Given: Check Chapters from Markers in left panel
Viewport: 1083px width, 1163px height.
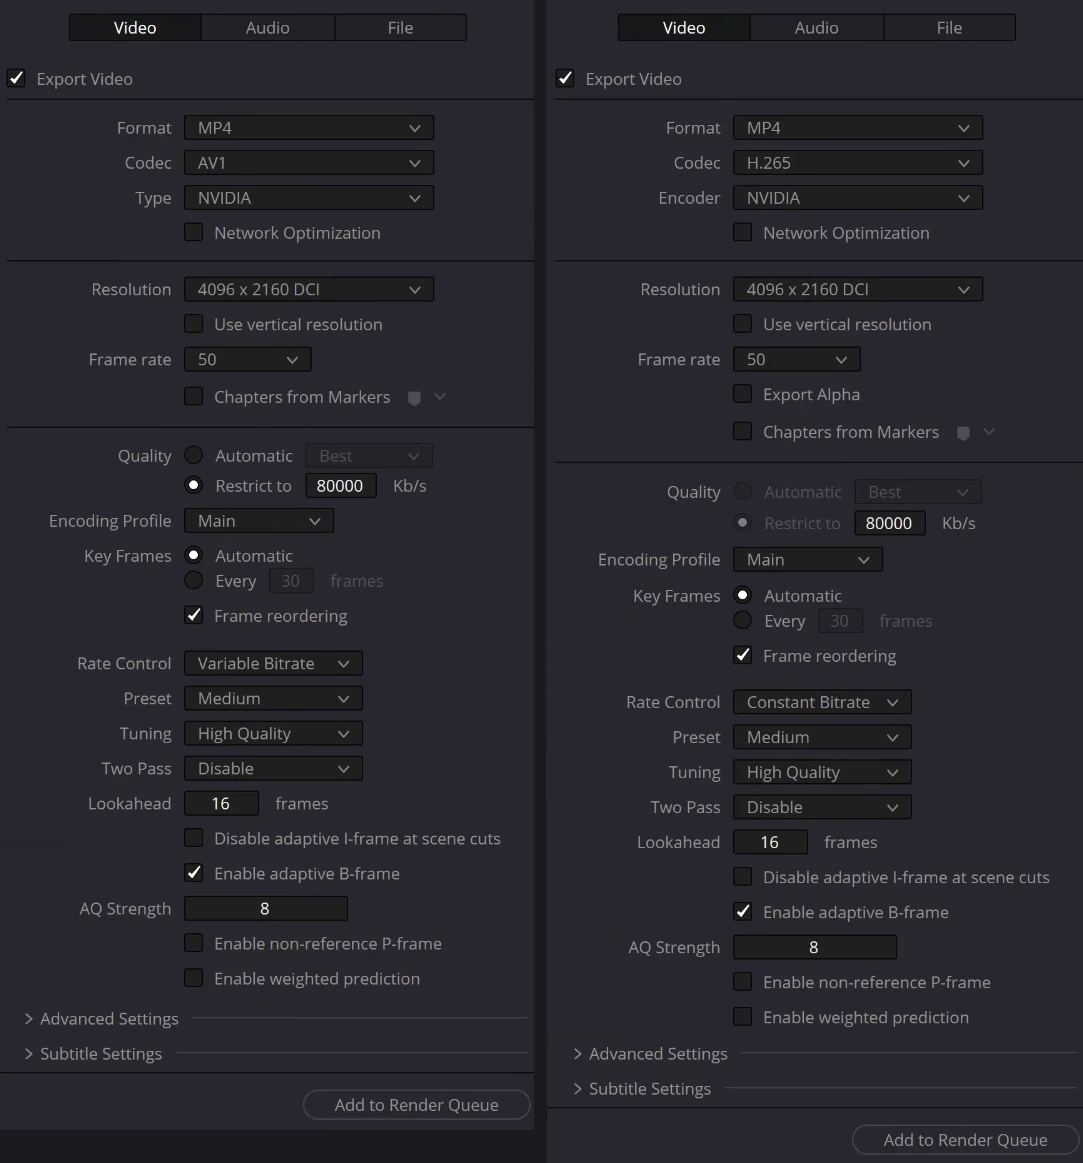Looking at the screenshot, I should click(x=194, y=396).
